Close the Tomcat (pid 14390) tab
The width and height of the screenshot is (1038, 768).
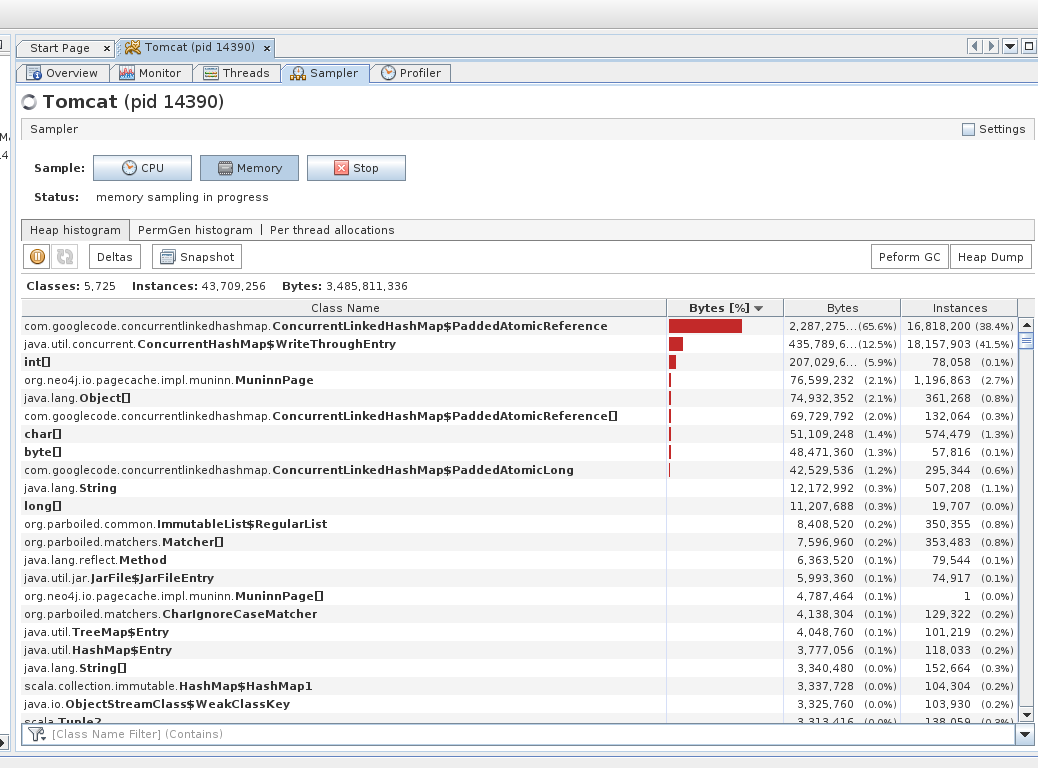click(267, 48)
